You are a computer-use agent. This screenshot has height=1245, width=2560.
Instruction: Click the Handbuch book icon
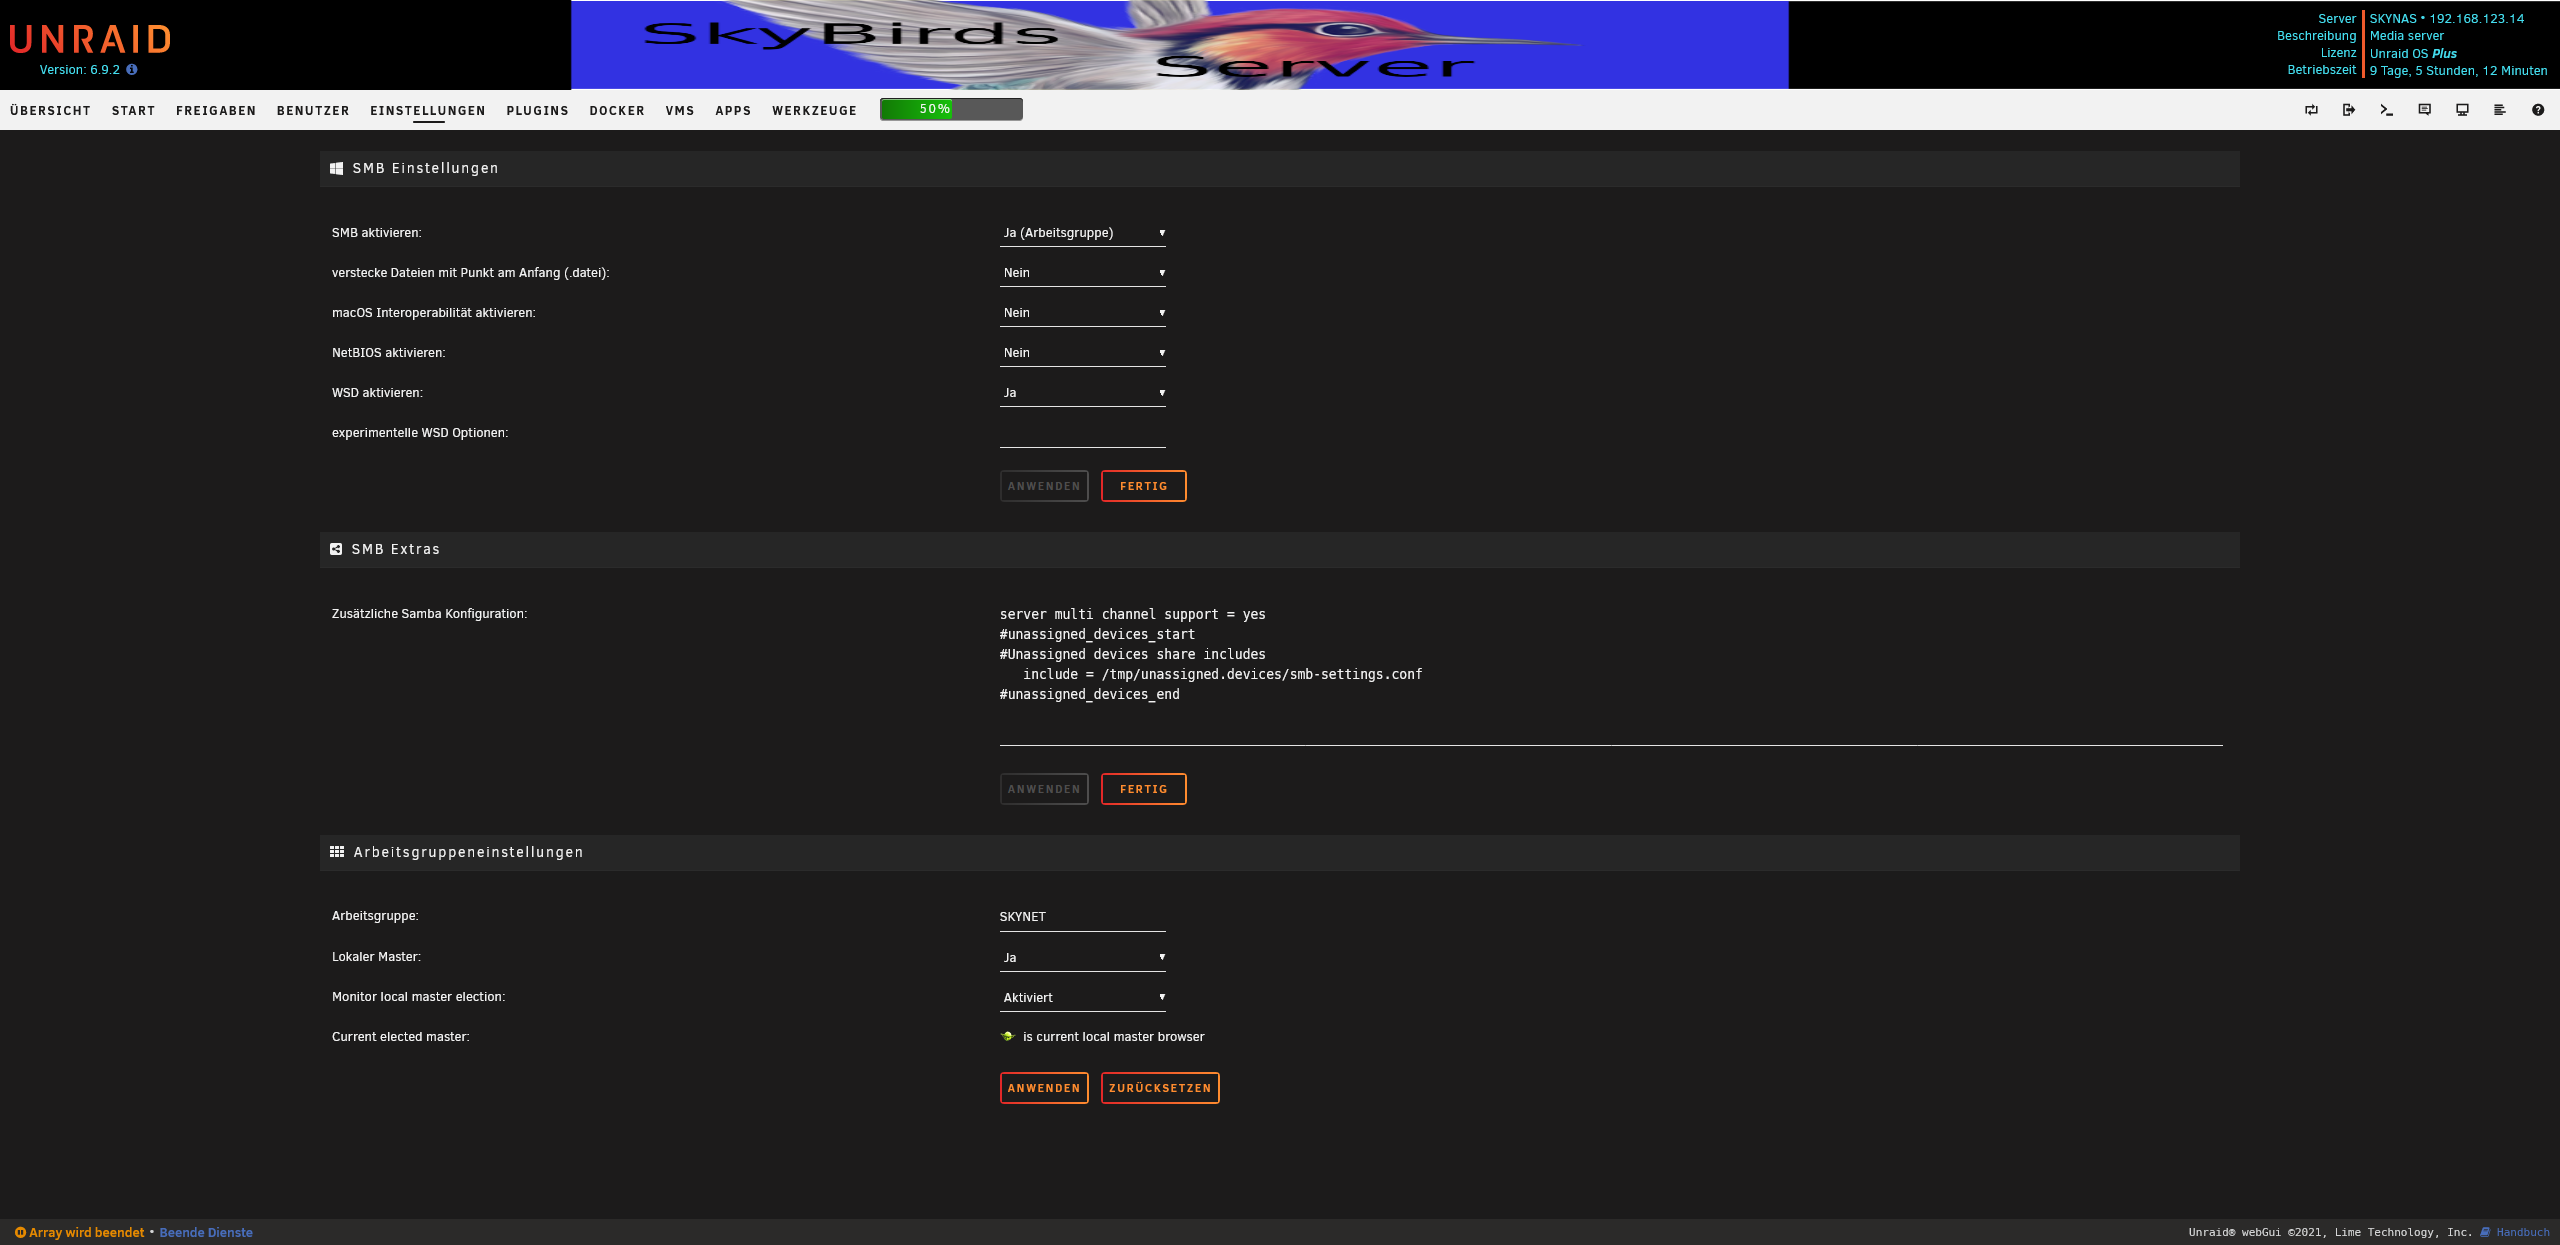coord(2485,1232)
